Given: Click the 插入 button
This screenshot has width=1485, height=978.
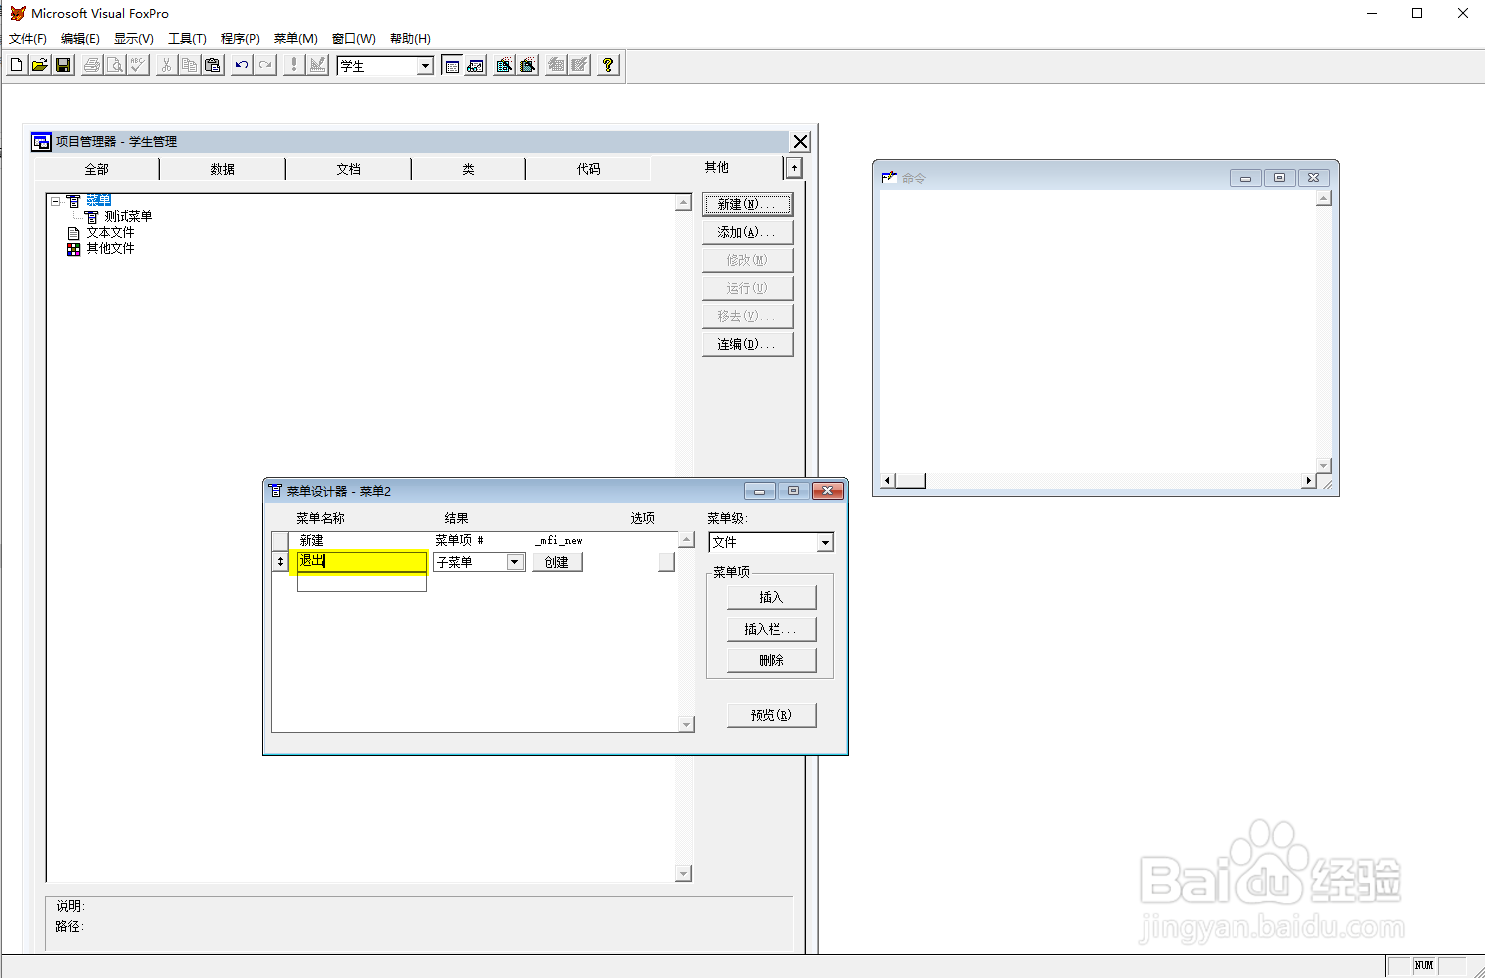Looking at the screenshot, I should [772, 597].
